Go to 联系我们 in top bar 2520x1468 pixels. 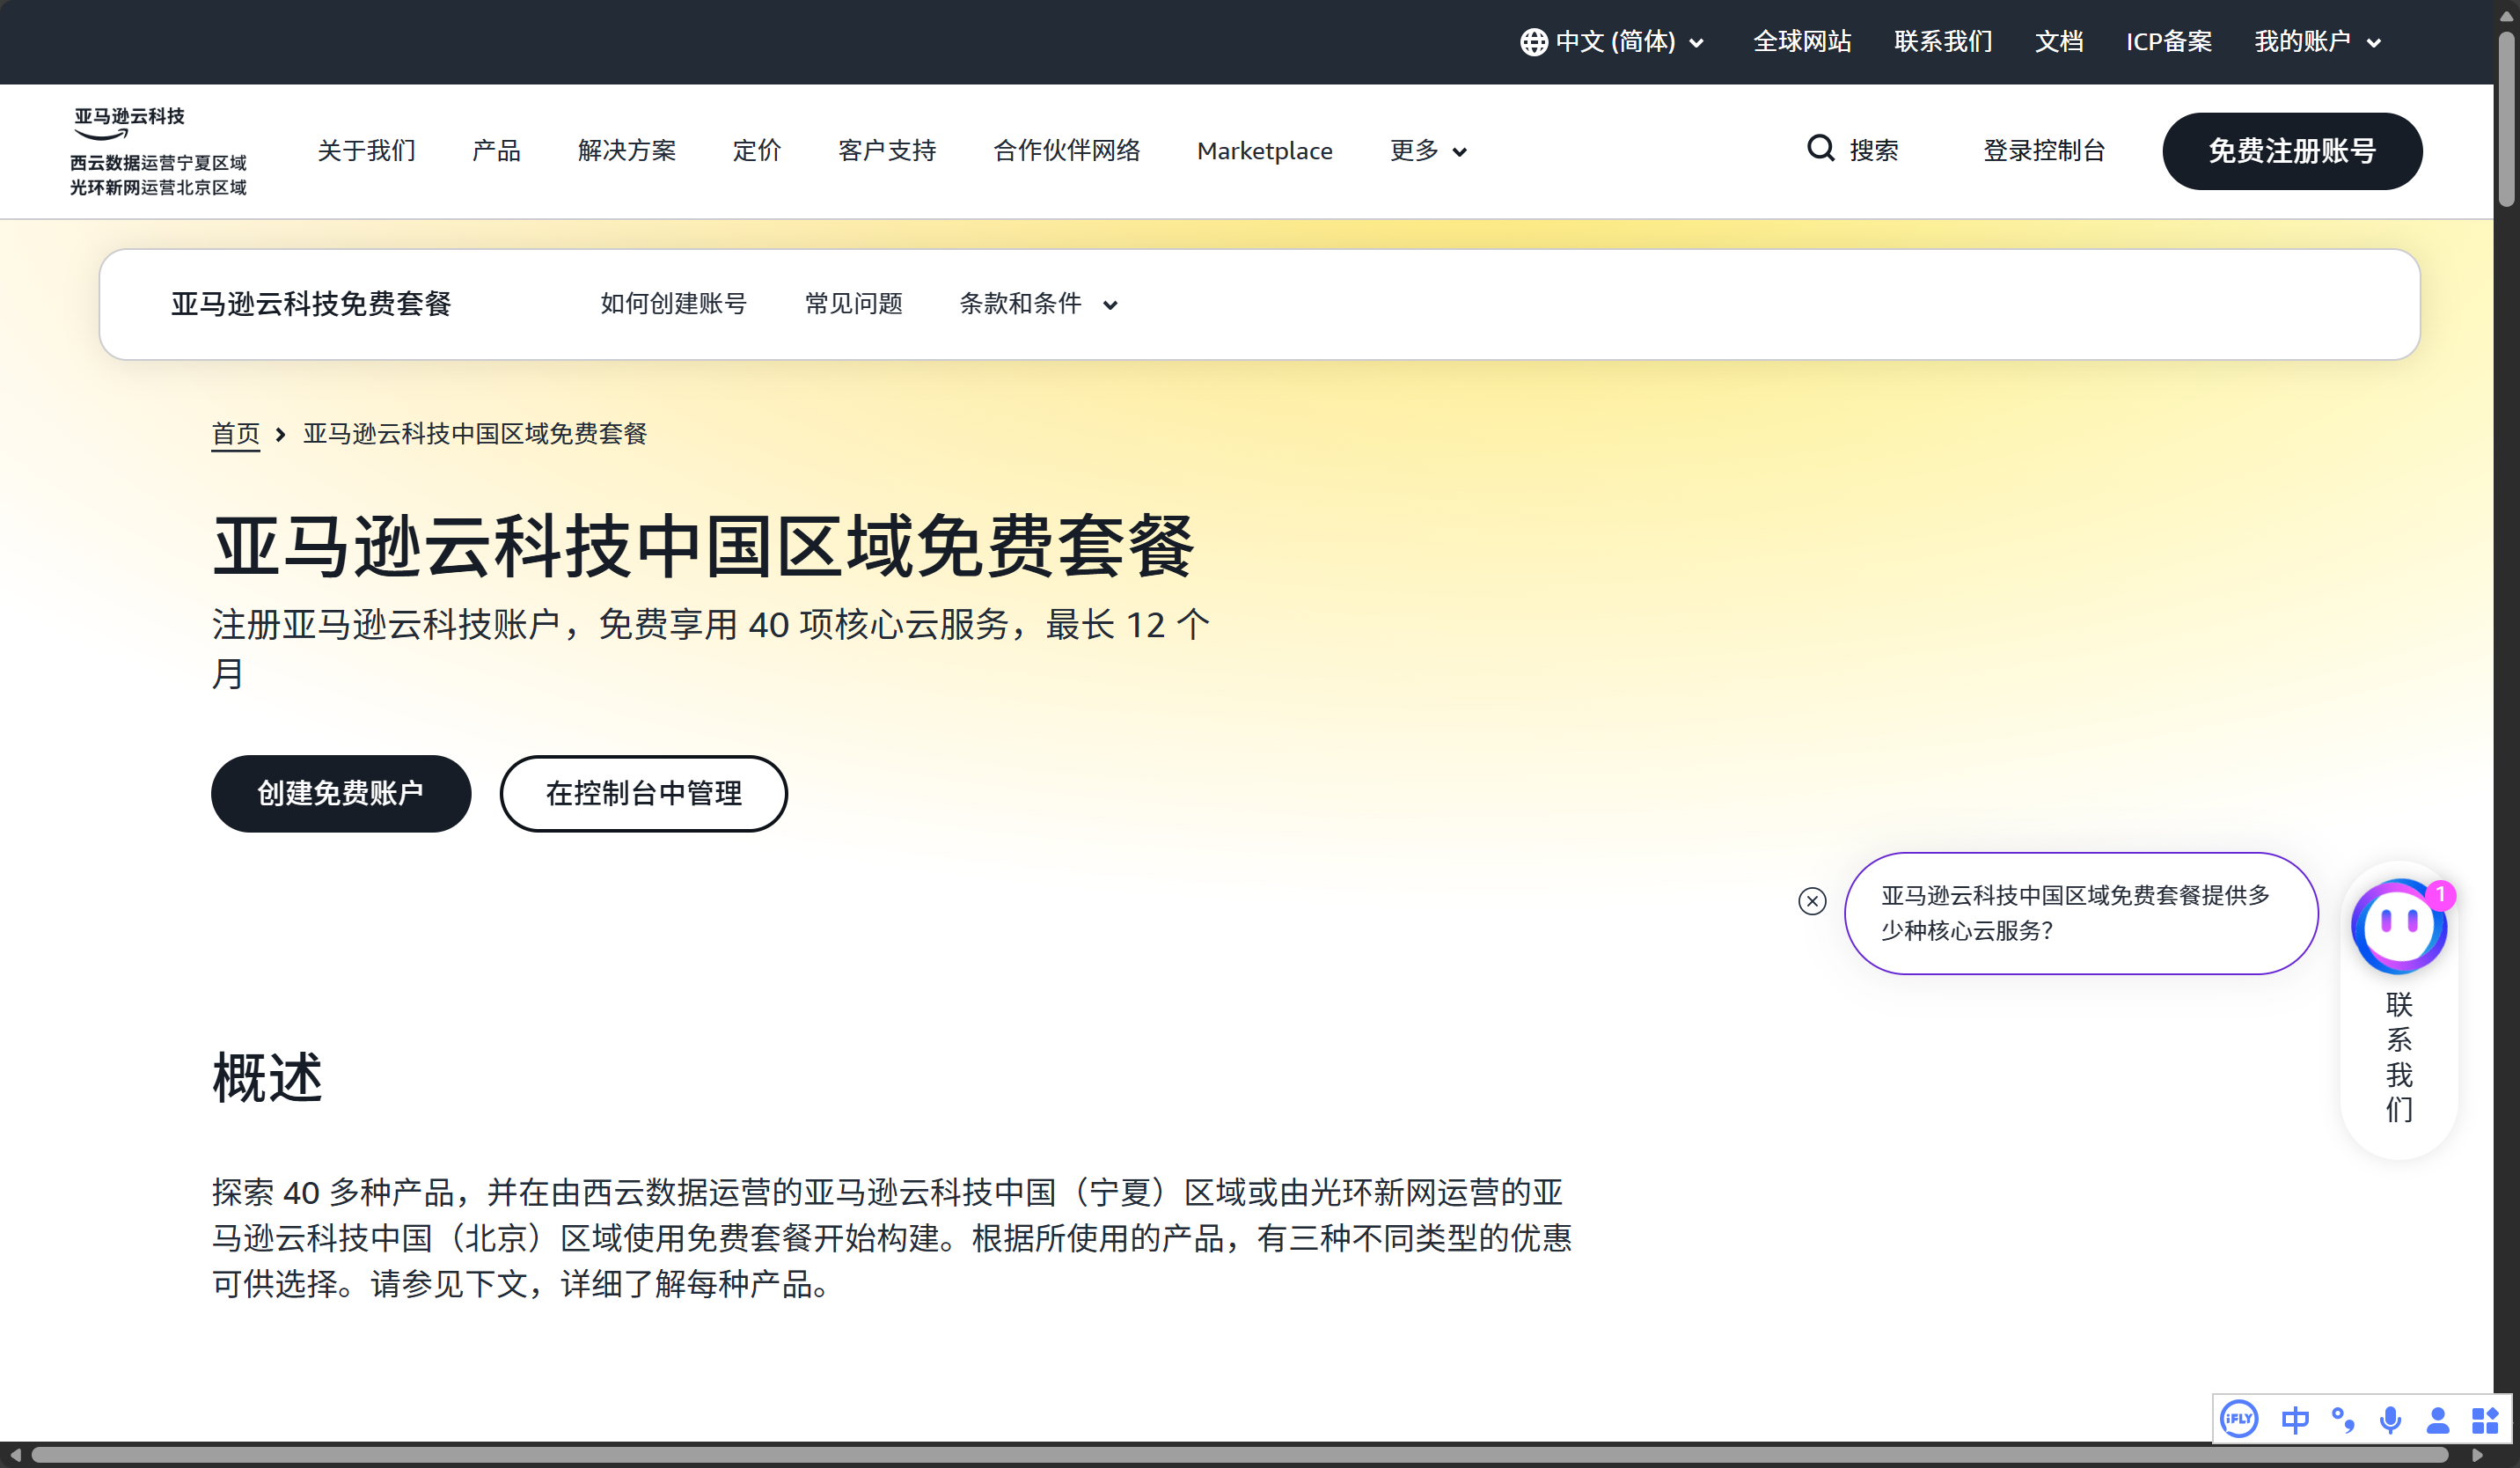click(1943, 42)
